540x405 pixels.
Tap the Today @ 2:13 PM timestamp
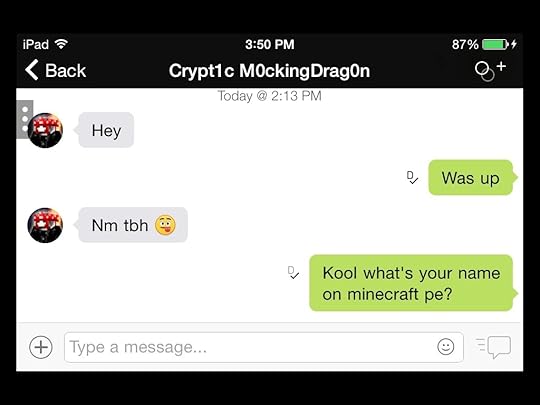click(x=269, y=96)
